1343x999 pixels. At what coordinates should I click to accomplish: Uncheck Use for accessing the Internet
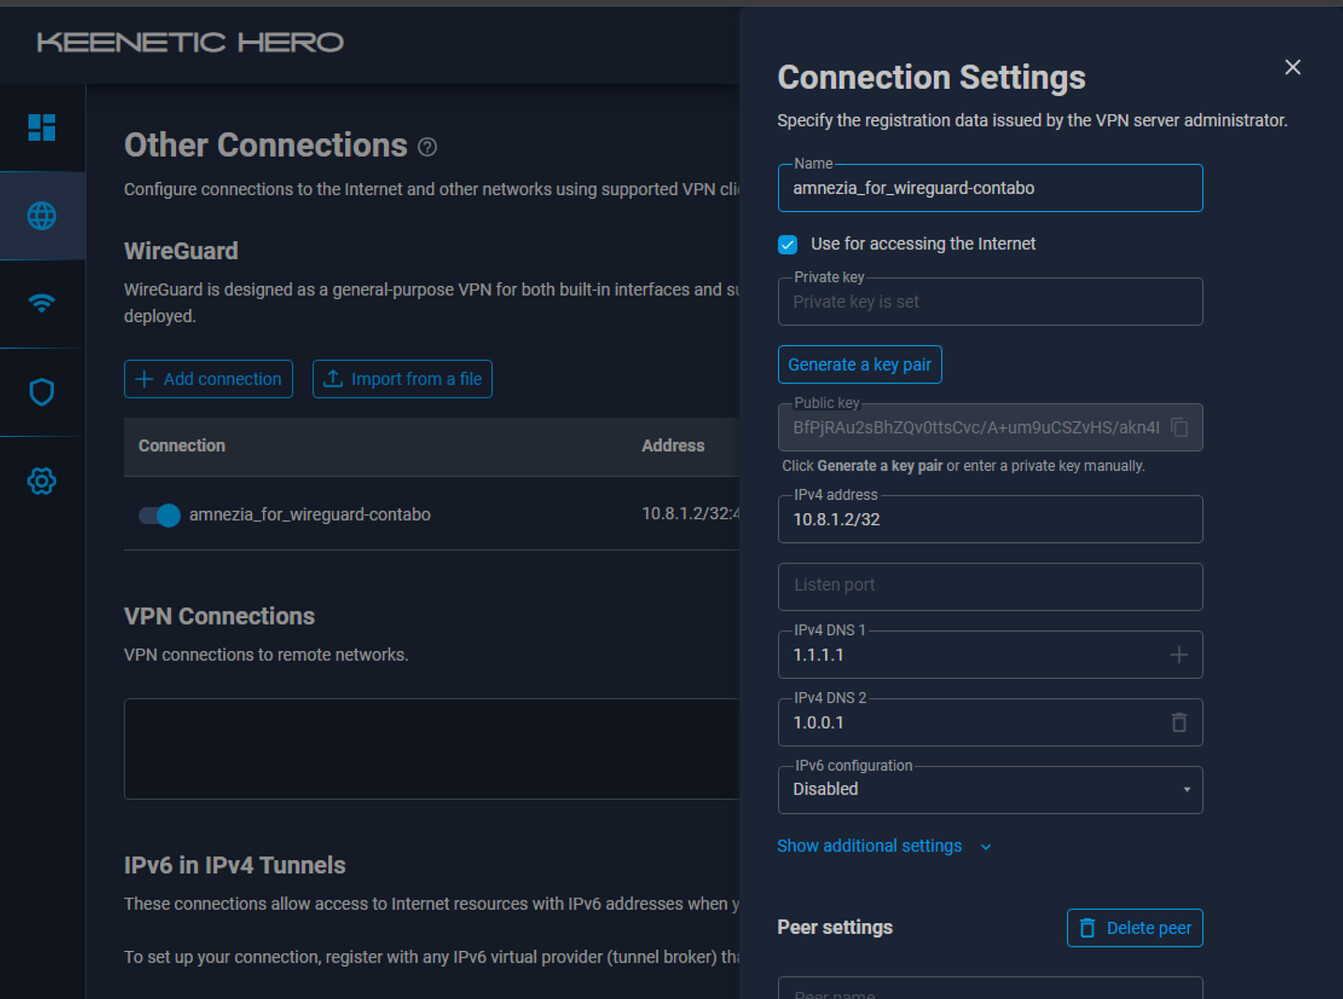(788, 245)
